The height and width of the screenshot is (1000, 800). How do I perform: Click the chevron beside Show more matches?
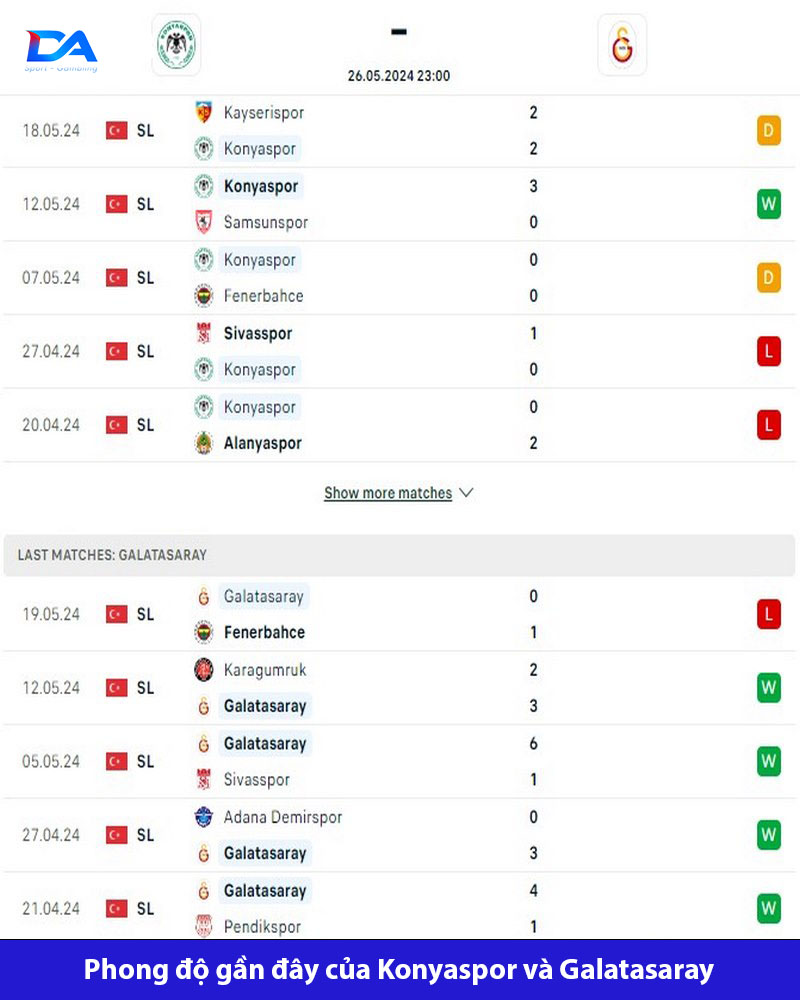(466, 492)
